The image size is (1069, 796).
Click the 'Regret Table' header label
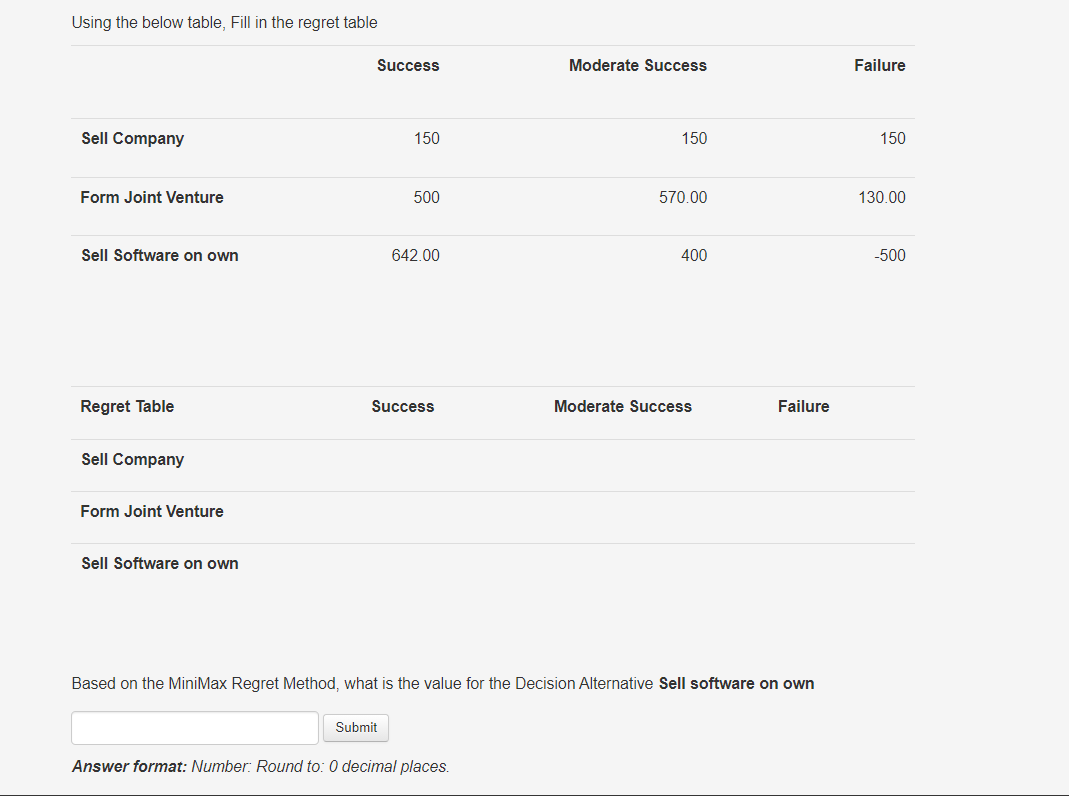127,407
